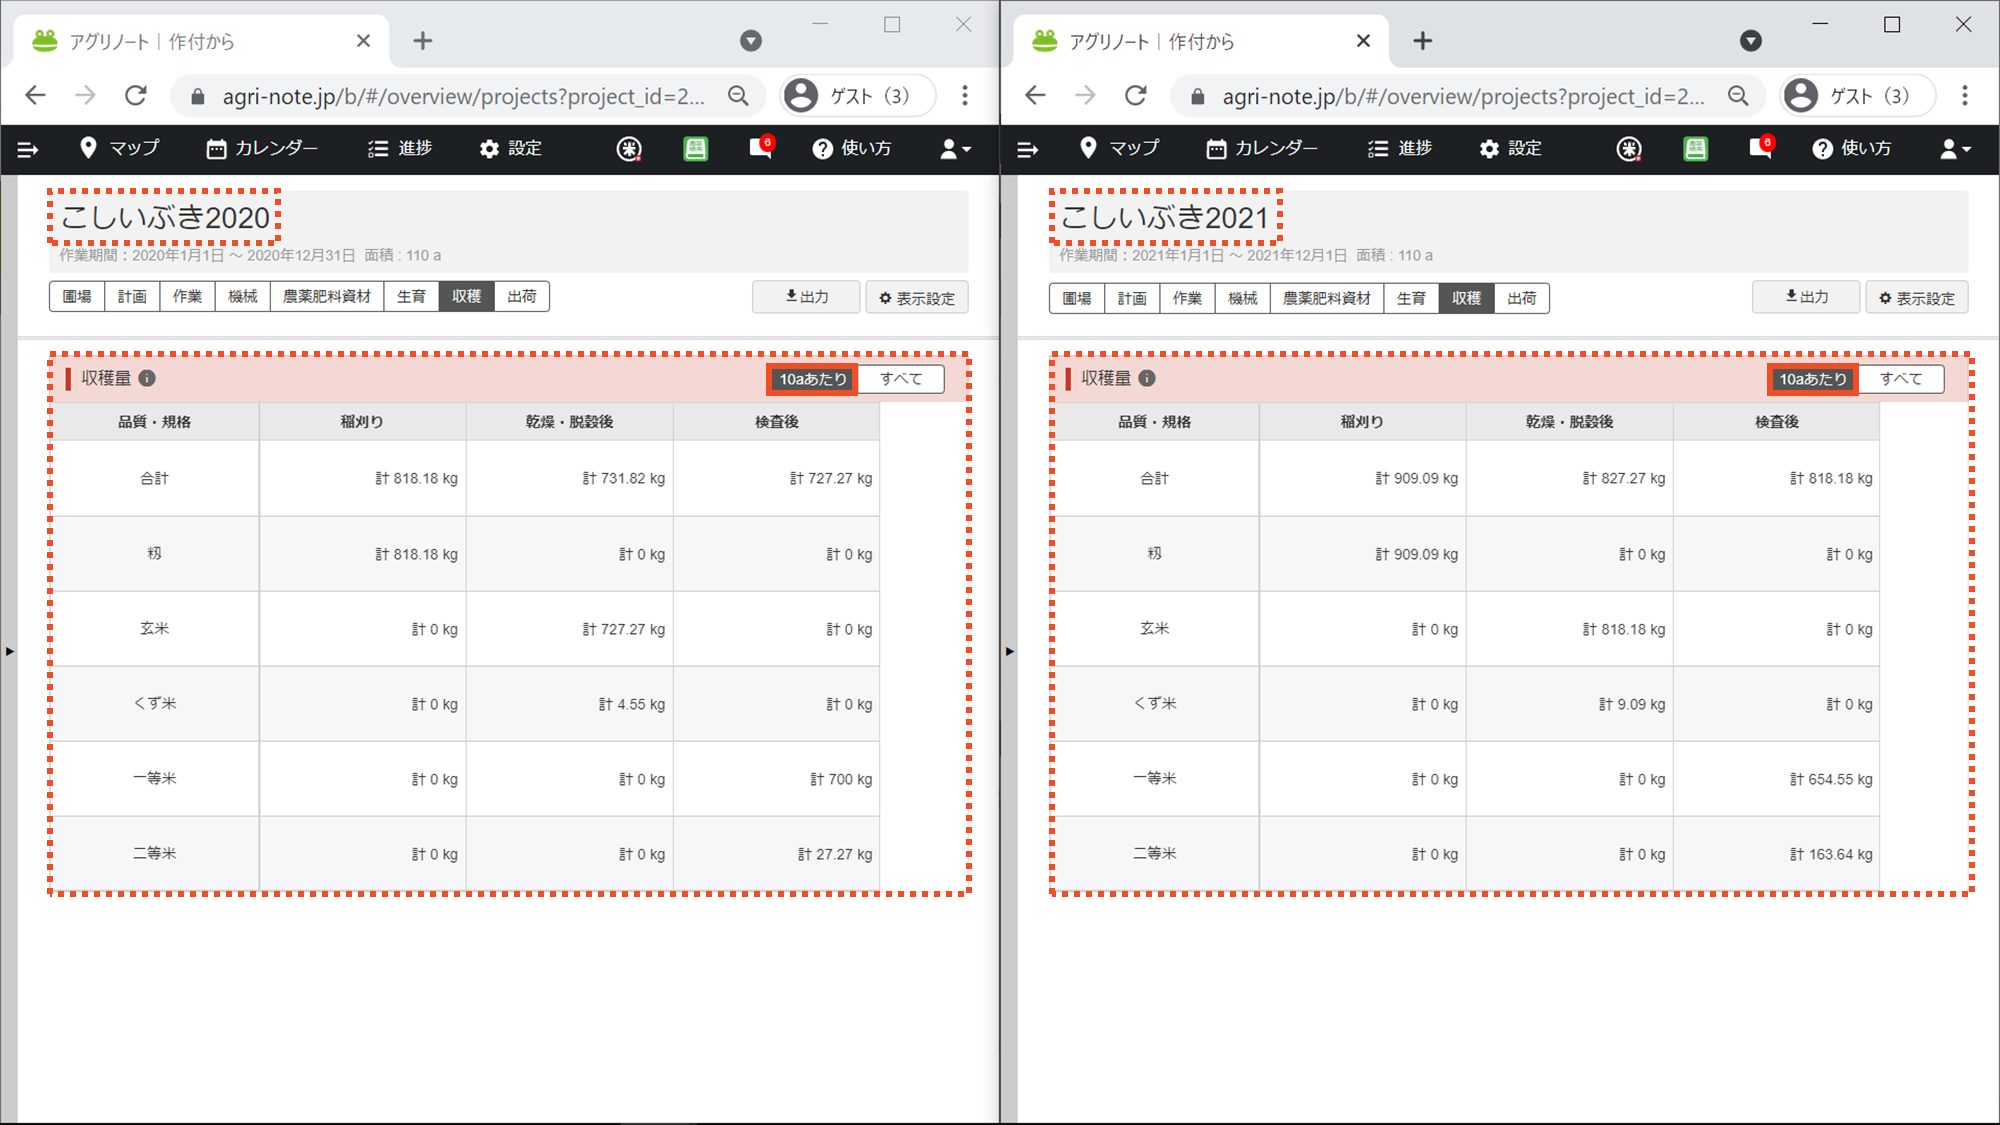Click notification bell with badge in right window
The image size is (2000, 1125).
click(x=1760, y=149)
